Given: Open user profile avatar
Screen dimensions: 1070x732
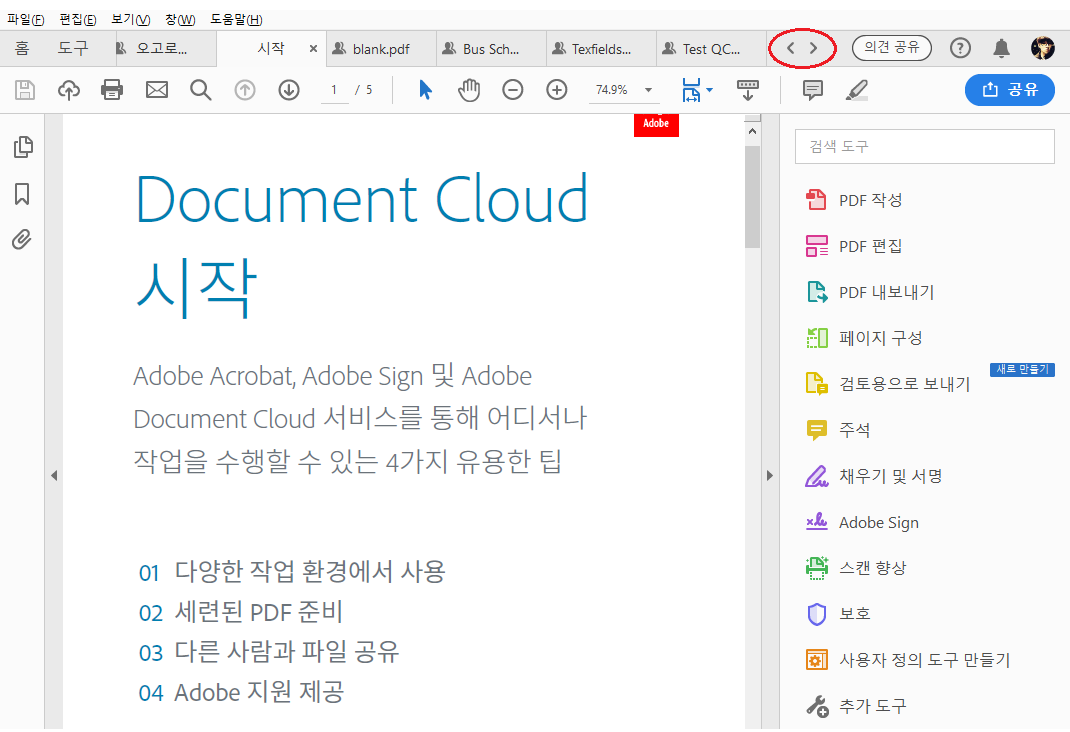Looking at the screenshot, I should pyautogui.click(x=1043, y=48).
